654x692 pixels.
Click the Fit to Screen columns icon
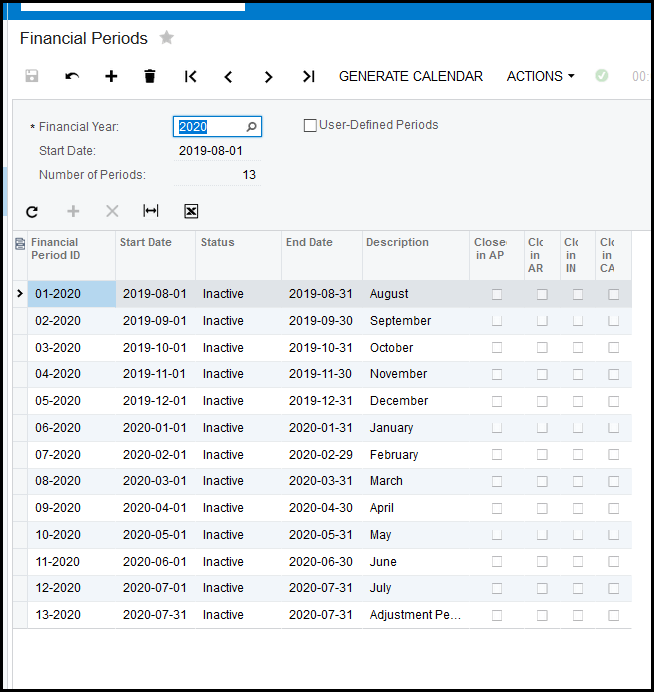click(x=151, y=211)
